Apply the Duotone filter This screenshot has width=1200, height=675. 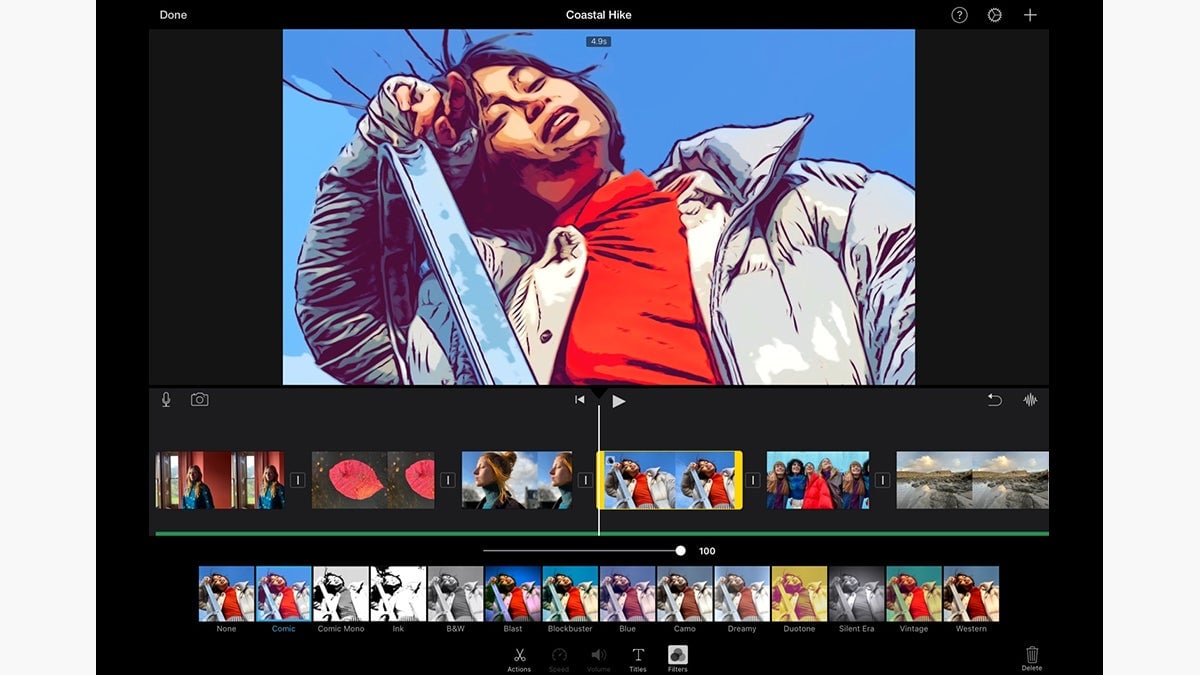(x=798, y=593)
